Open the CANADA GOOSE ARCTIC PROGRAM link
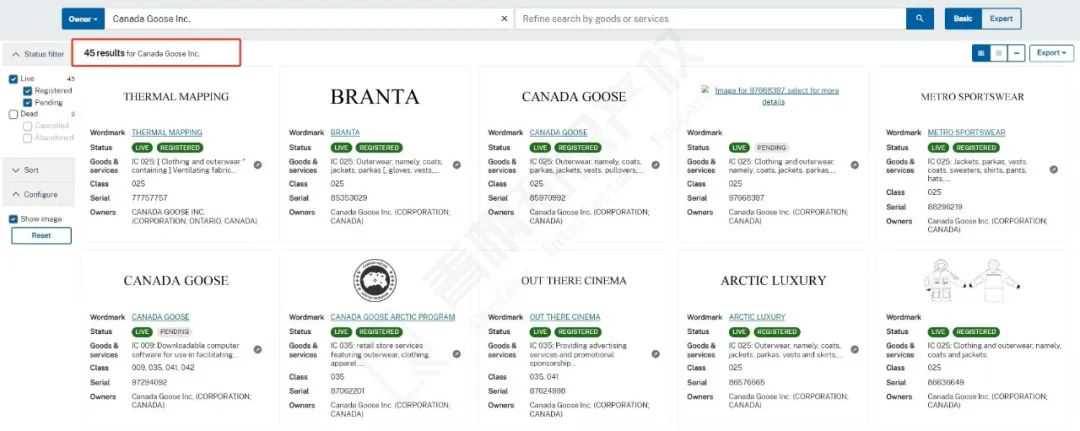 (393, 317)
